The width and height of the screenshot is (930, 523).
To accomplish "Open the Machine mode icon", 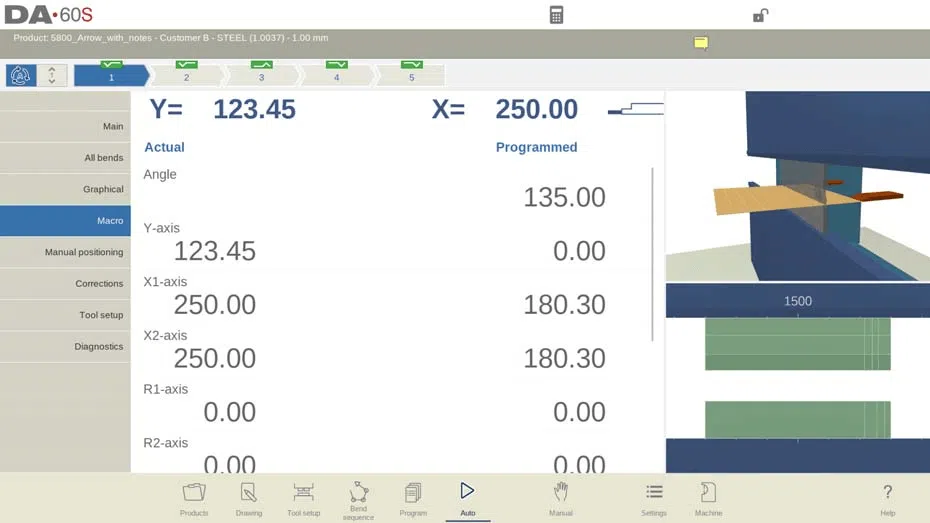I will pyautogui.click(x=708, y=499).
